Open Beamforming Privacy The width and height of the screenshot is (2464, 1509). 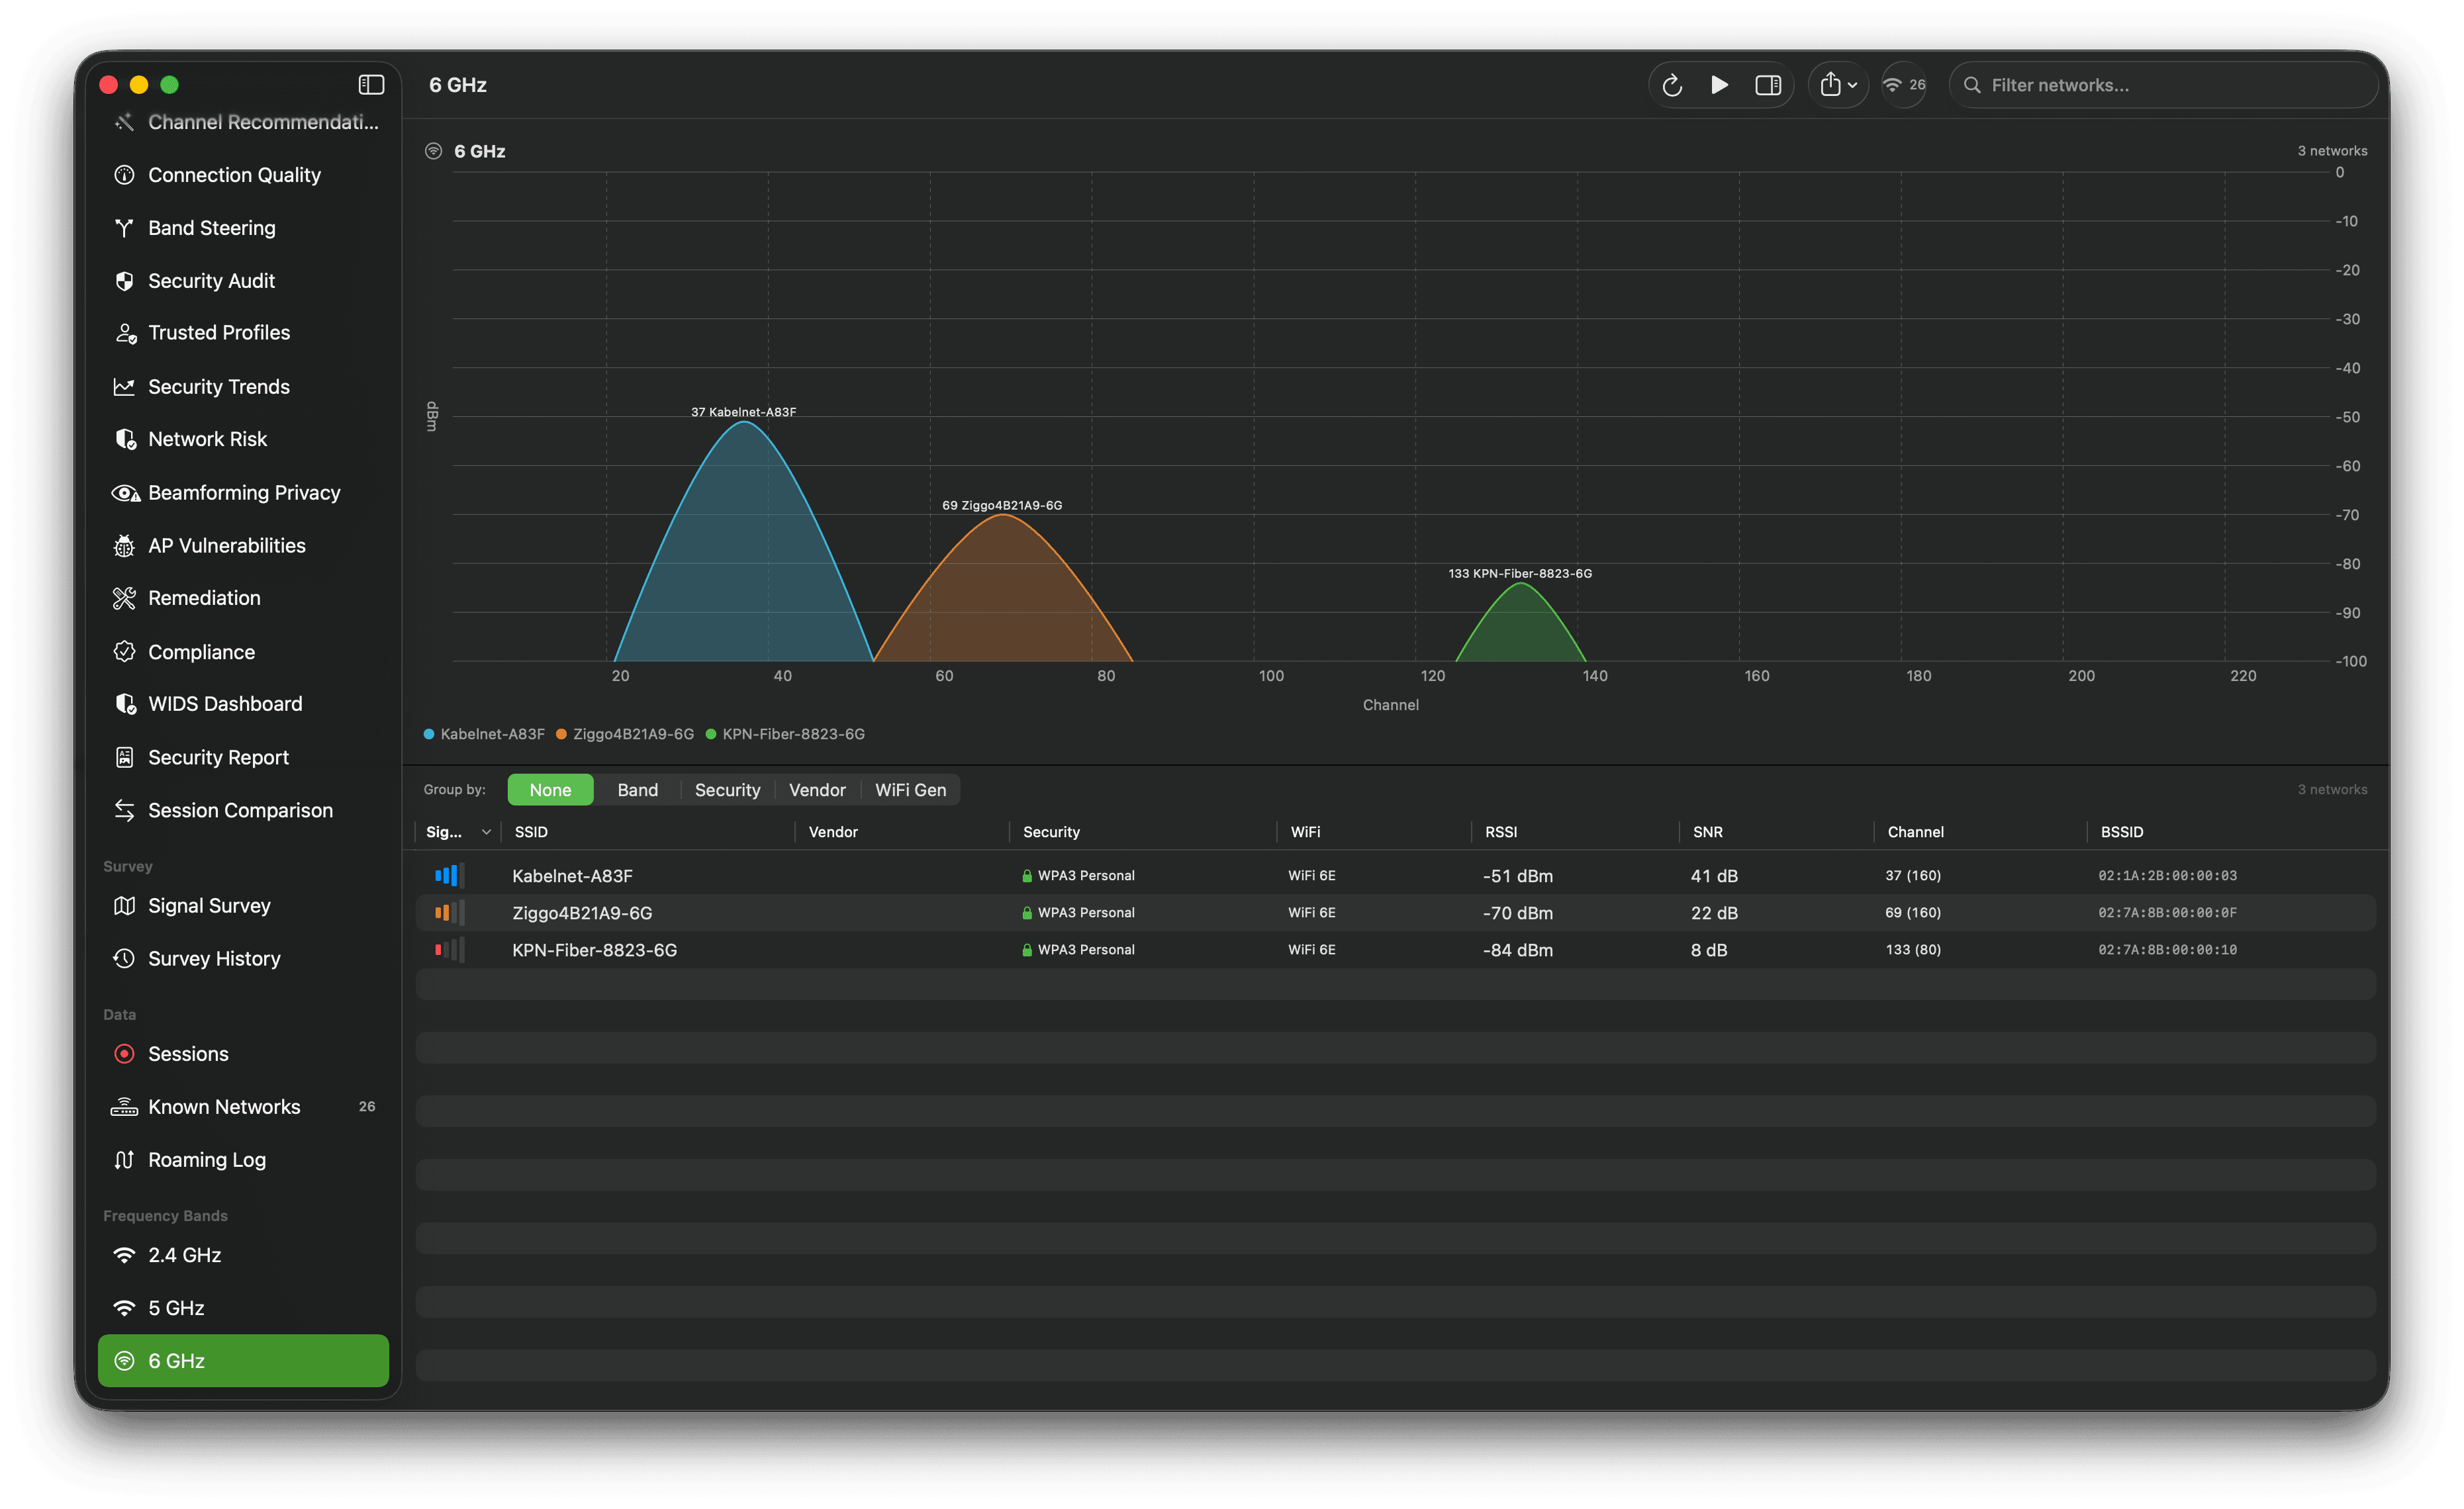(x=244, y=493)
